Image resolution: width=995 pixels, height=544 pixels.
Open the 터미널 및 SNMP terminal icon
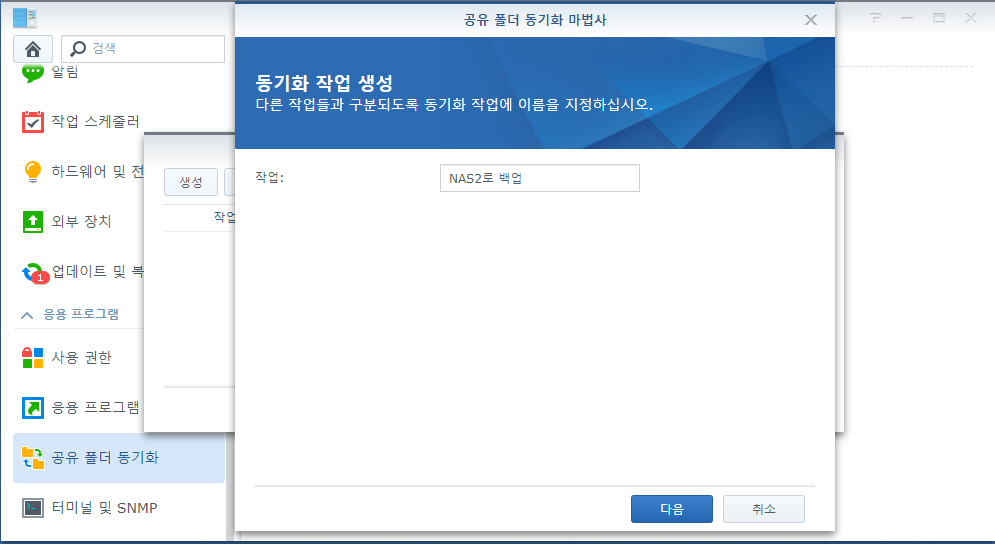coord(32,508)
